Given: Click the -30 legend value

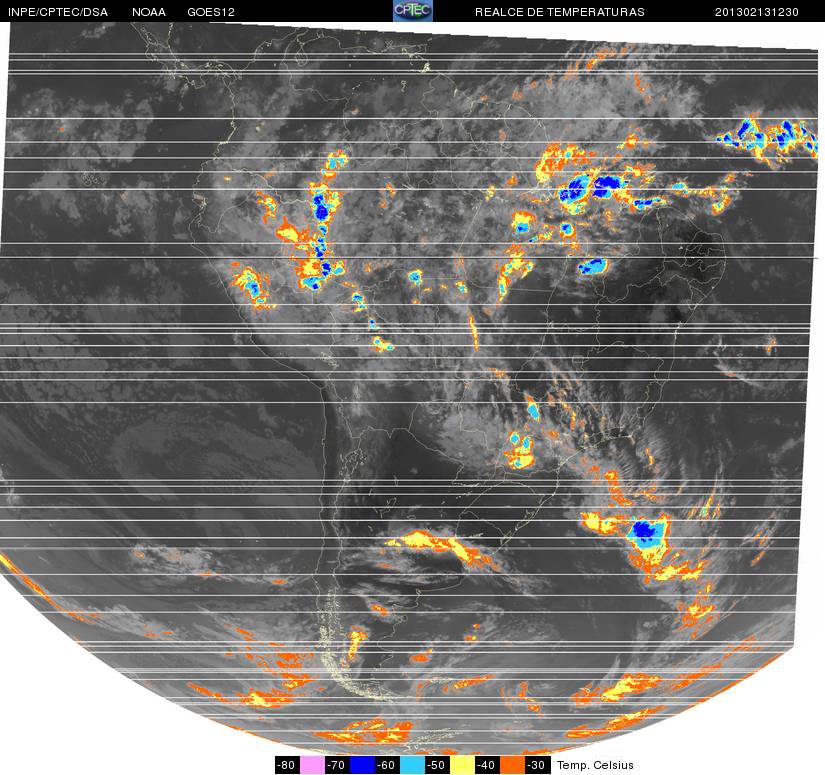Looking at the screenshot, I should 538,765.
